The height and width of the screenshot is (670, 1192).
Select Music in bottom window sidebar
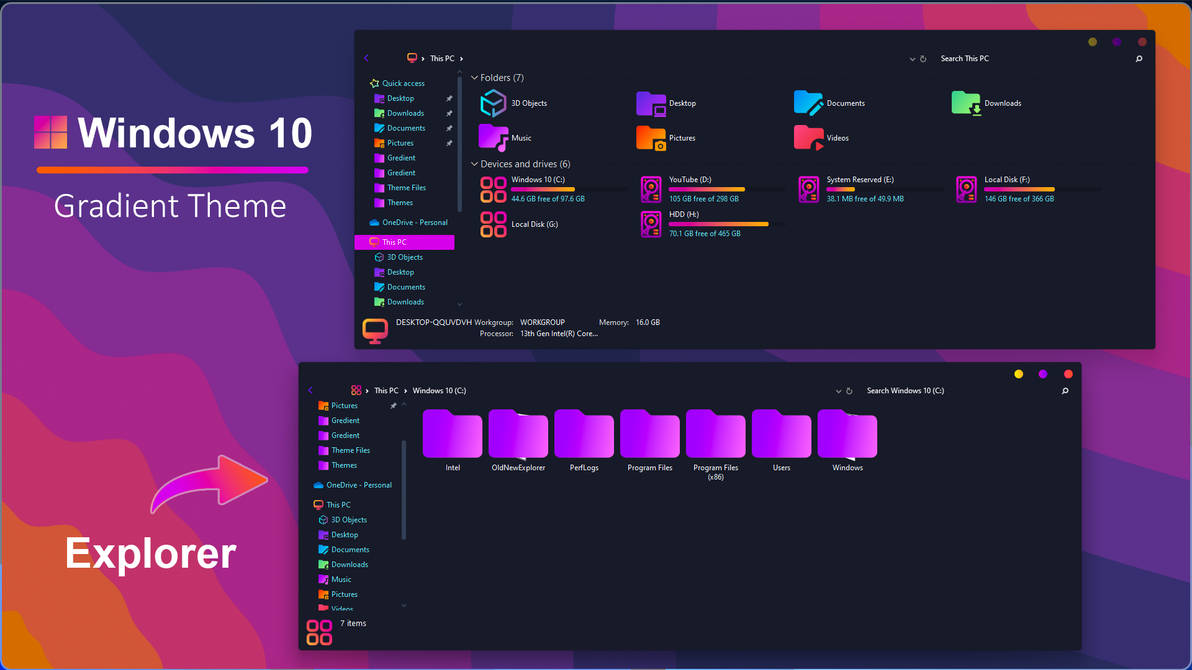[334, 580]
